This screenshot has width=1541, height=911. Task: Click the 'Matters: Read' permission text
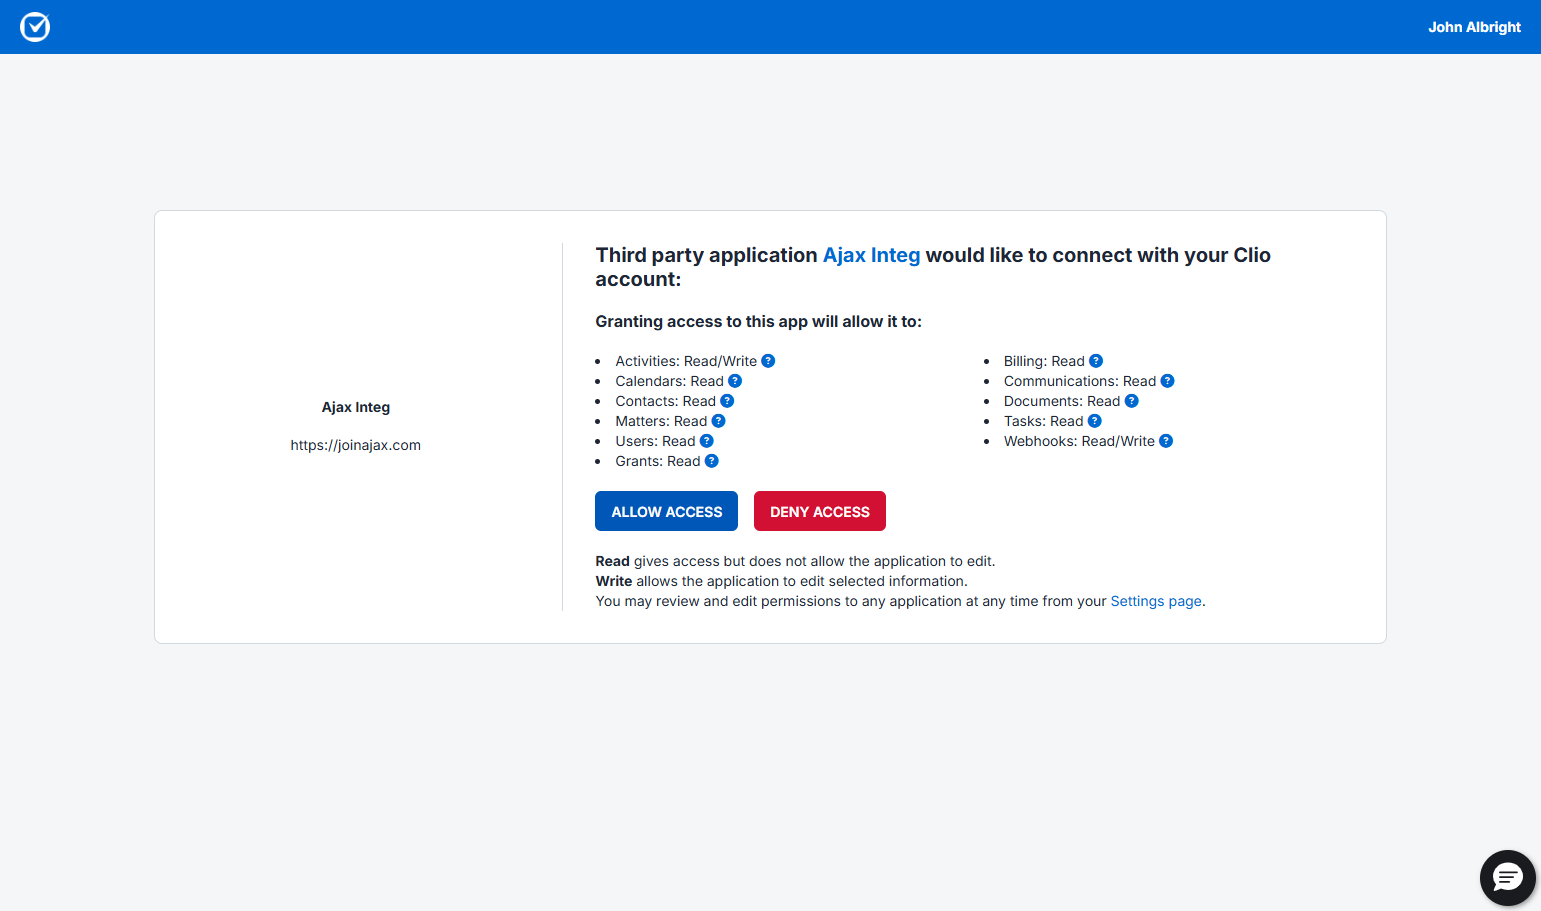(x=661, y=421)
